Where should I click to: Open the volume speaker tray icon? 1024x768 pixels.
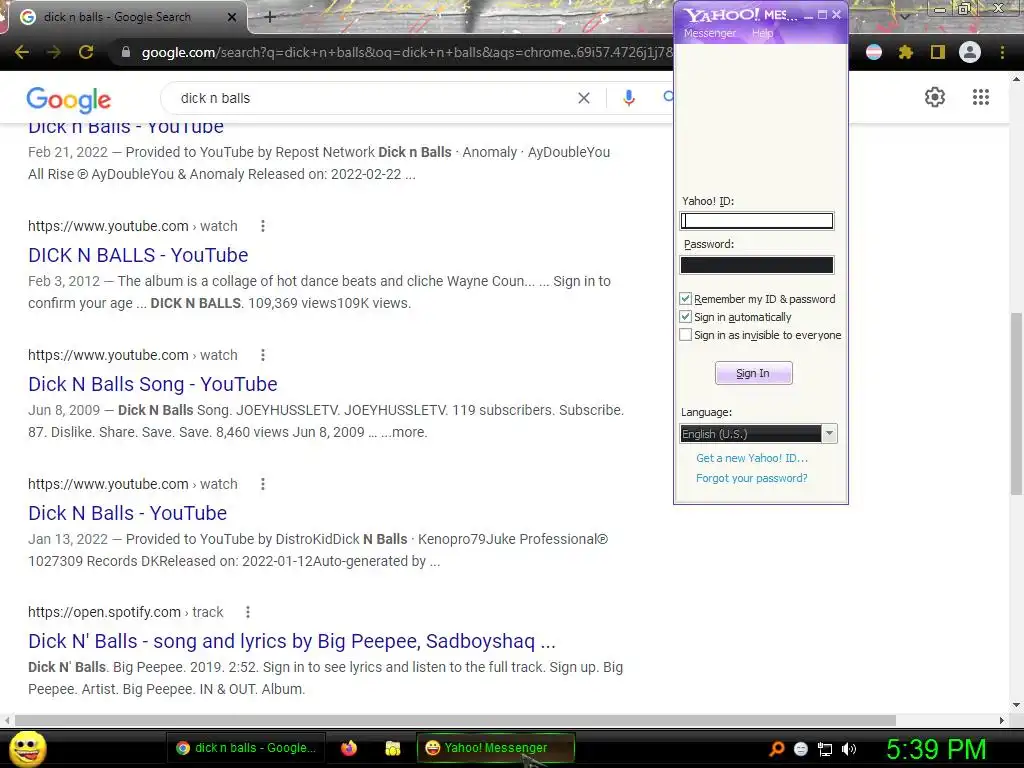tap(849, 749)
